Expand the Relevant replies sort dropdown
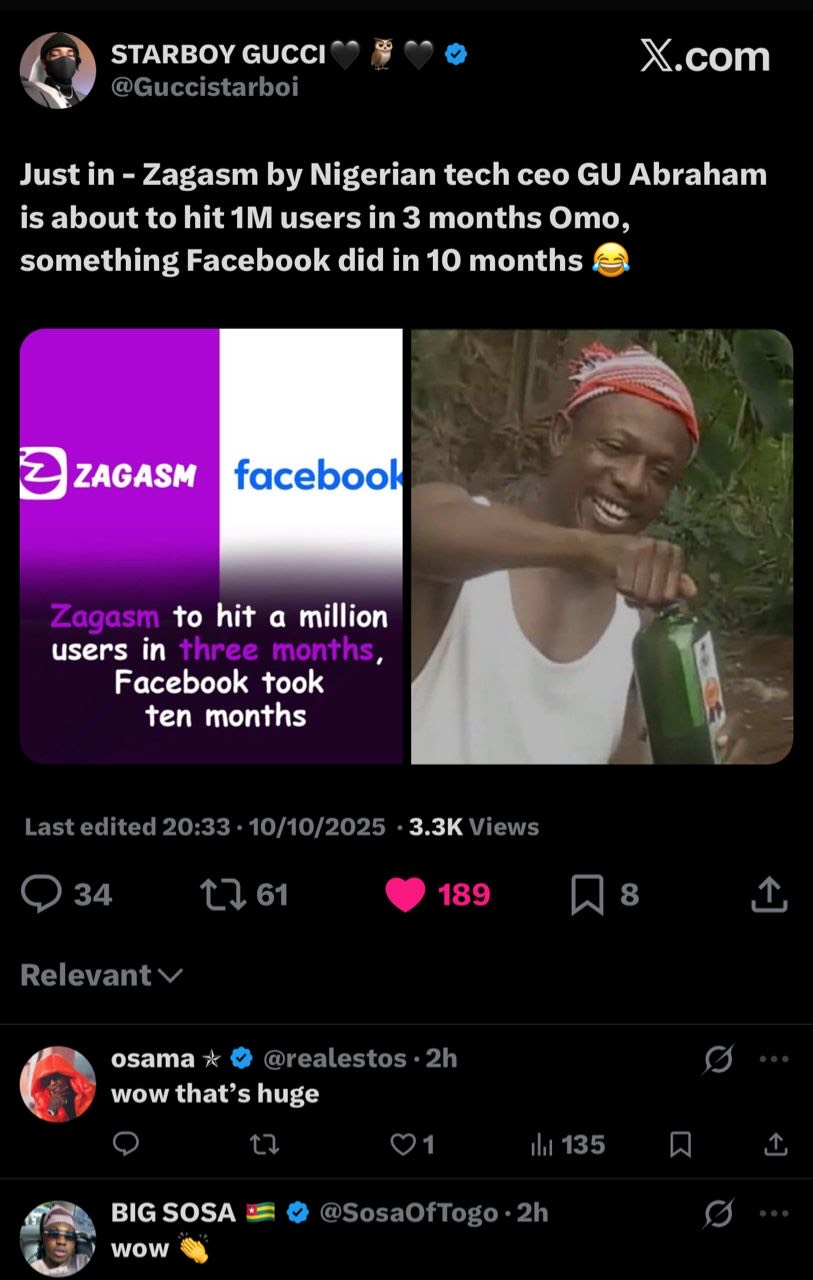Screen dimensions: 813x1280 pyautogui.click(x=101, y=975)
